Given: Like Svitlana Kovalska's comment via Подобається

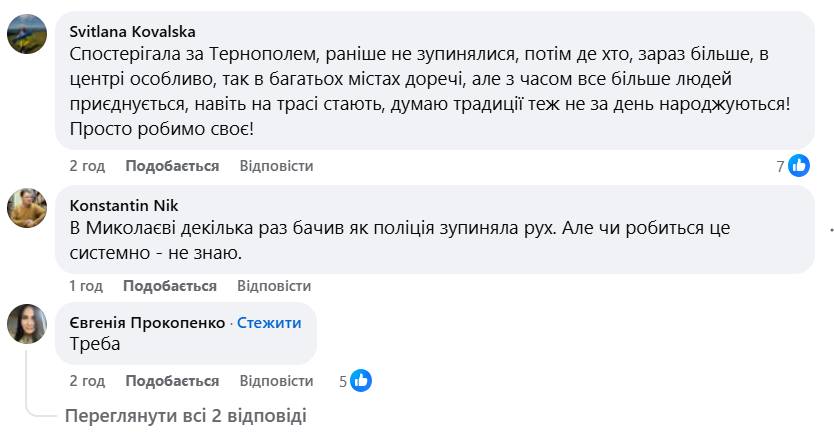Looking at the screenshot, I should (172, 166).
